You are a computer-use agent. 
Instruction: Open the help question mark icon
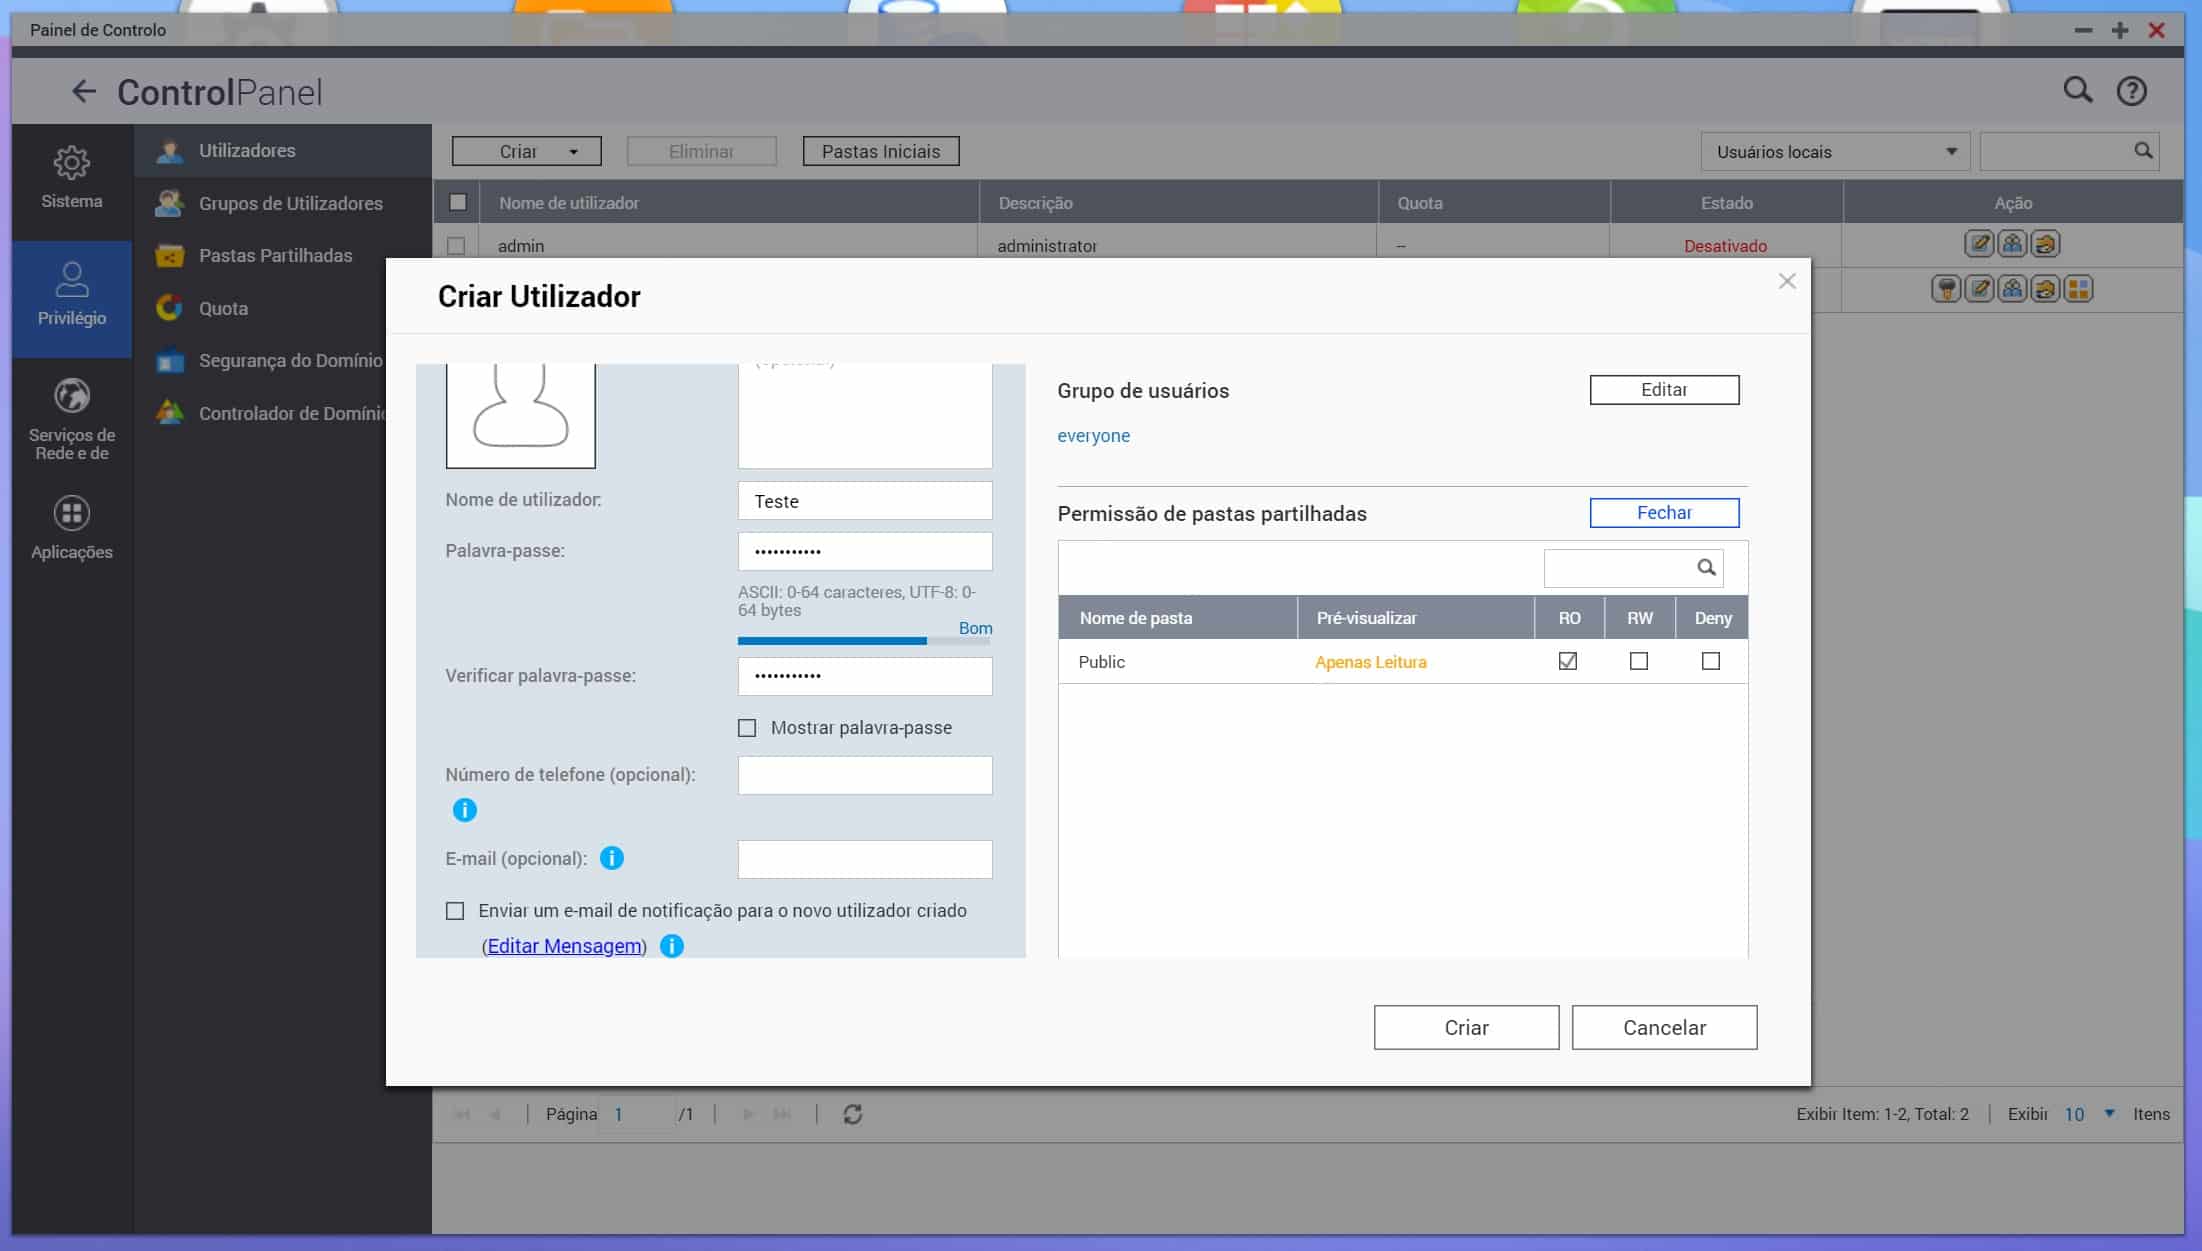(2131, 91)
